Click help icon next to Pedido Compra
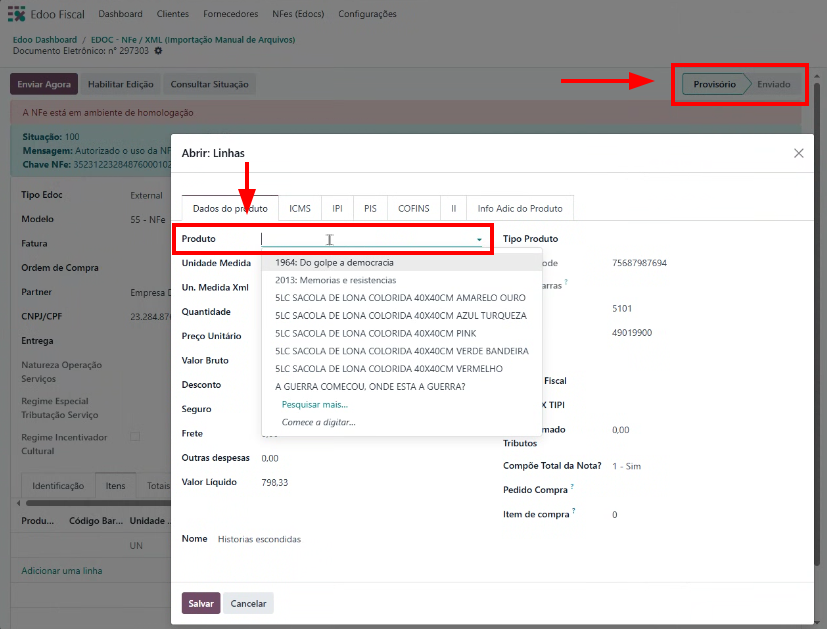 click(x=572, y=487)
